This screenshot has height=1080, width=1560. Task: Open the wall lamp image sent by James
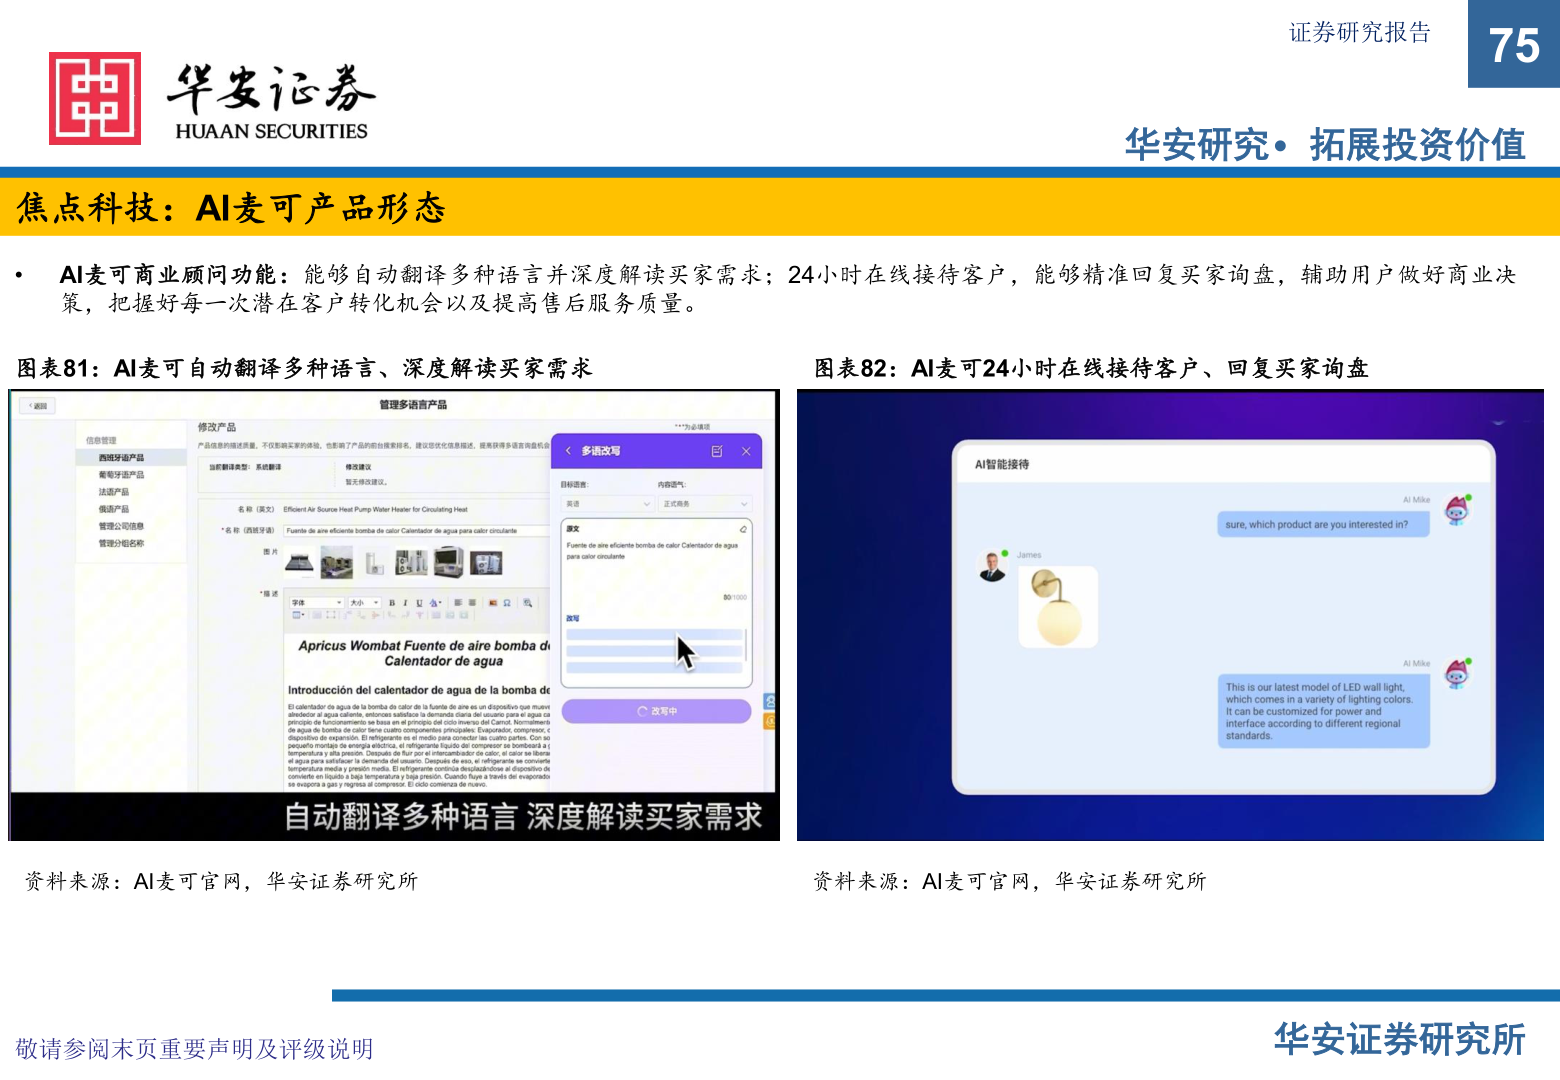1058,607
